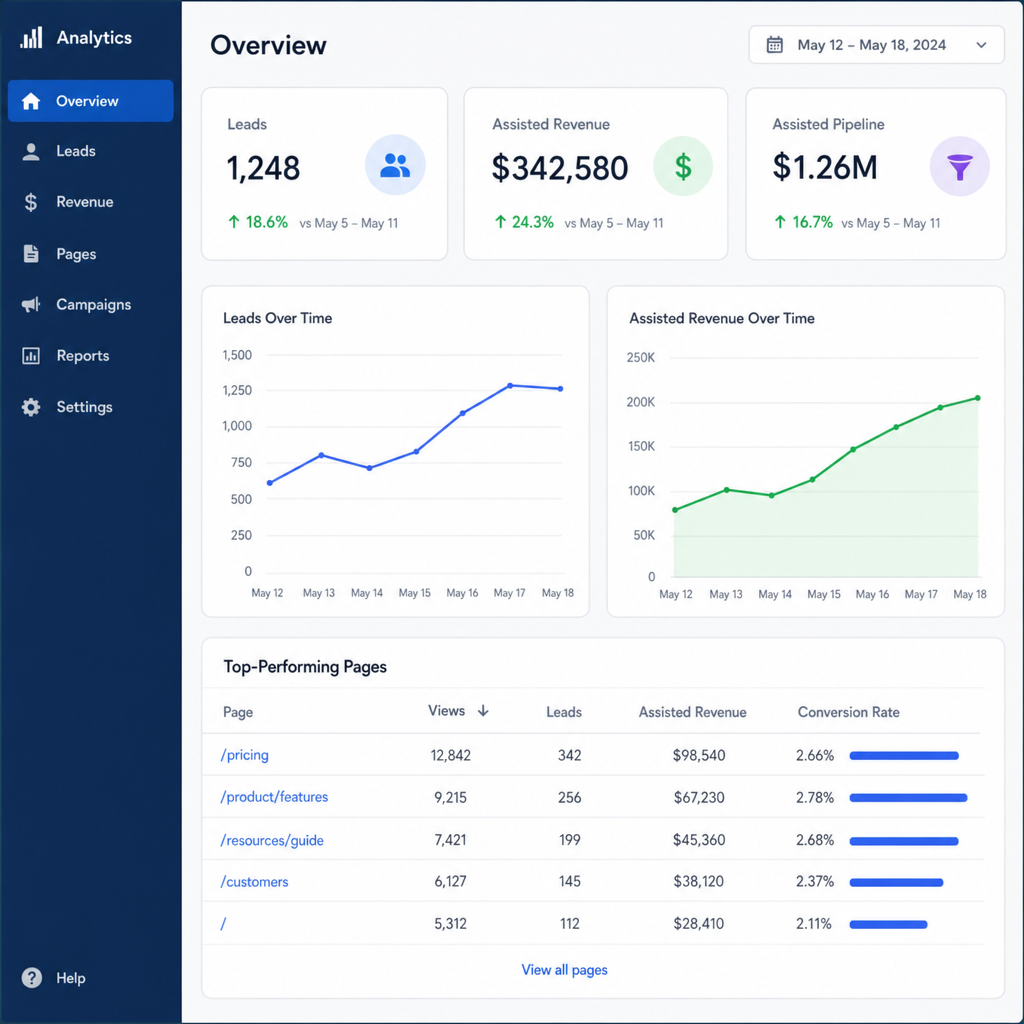Click the May 17 data point on Leads chart
This screenshot has height=1024, width=1024.
tap(510, 385)
